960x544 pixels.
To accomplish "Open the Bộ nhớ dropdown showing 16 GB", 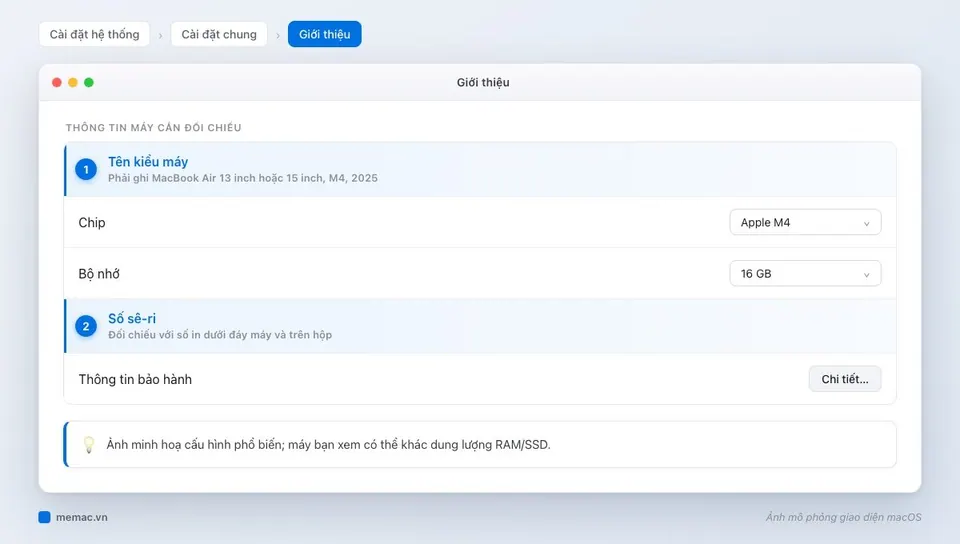I will pos(805,274).
